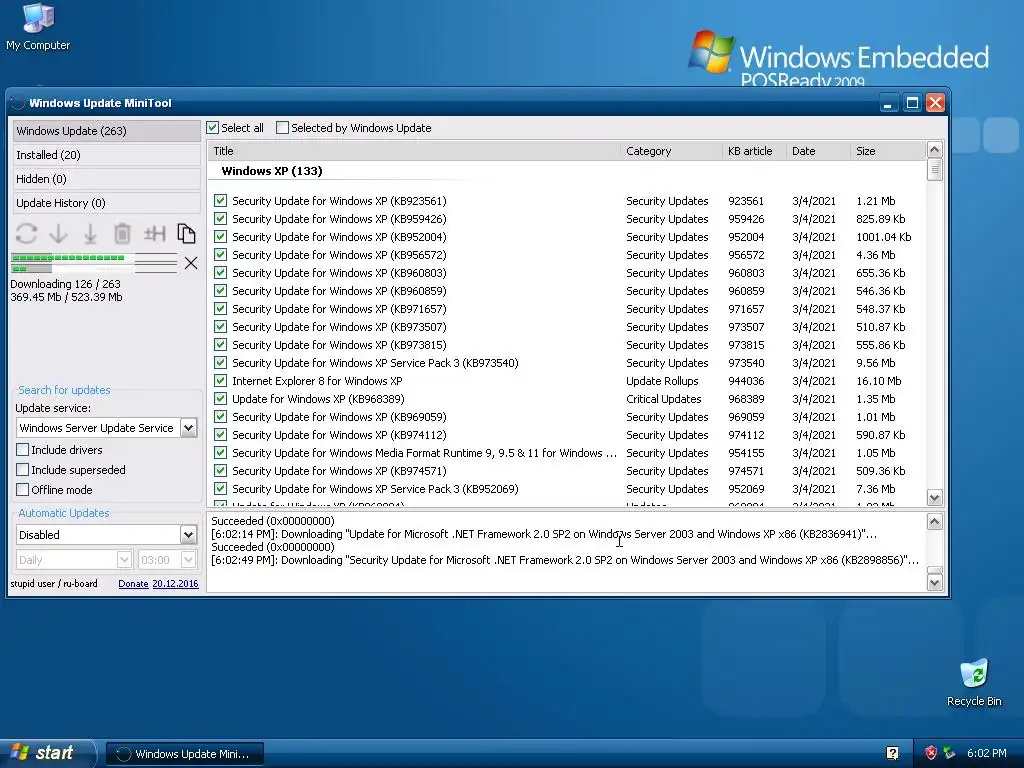
Task: Click the Windows Update tray icon beside shield
Action: (950, 753)
